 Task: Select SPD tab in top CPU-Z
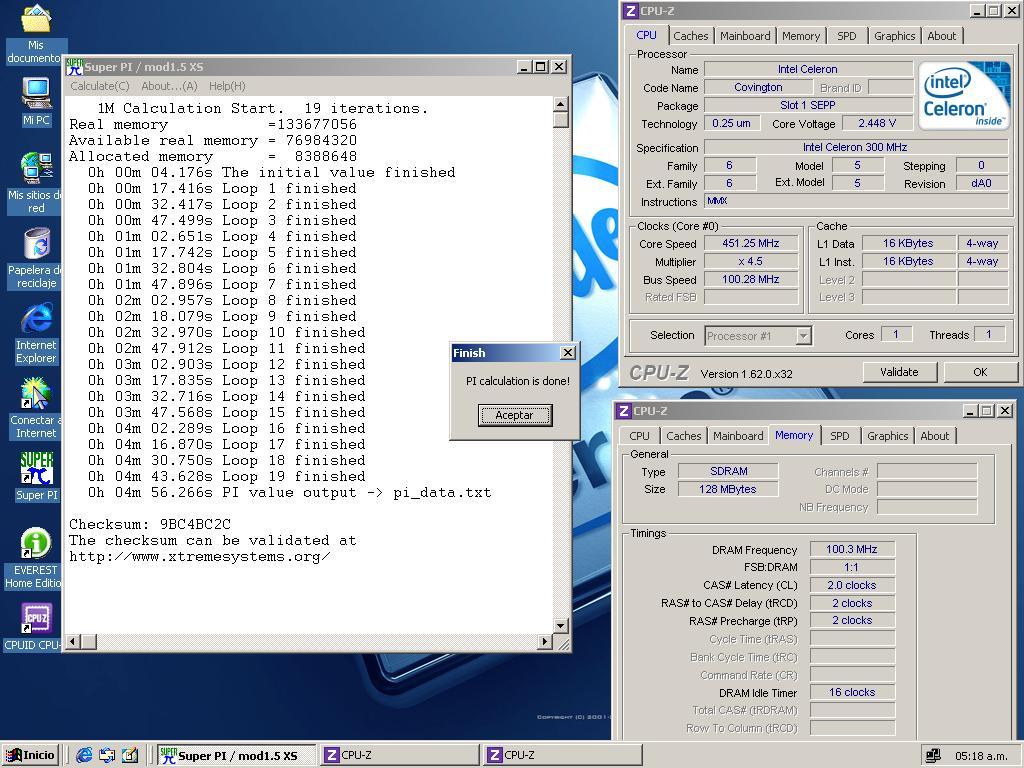pos(847,37)
